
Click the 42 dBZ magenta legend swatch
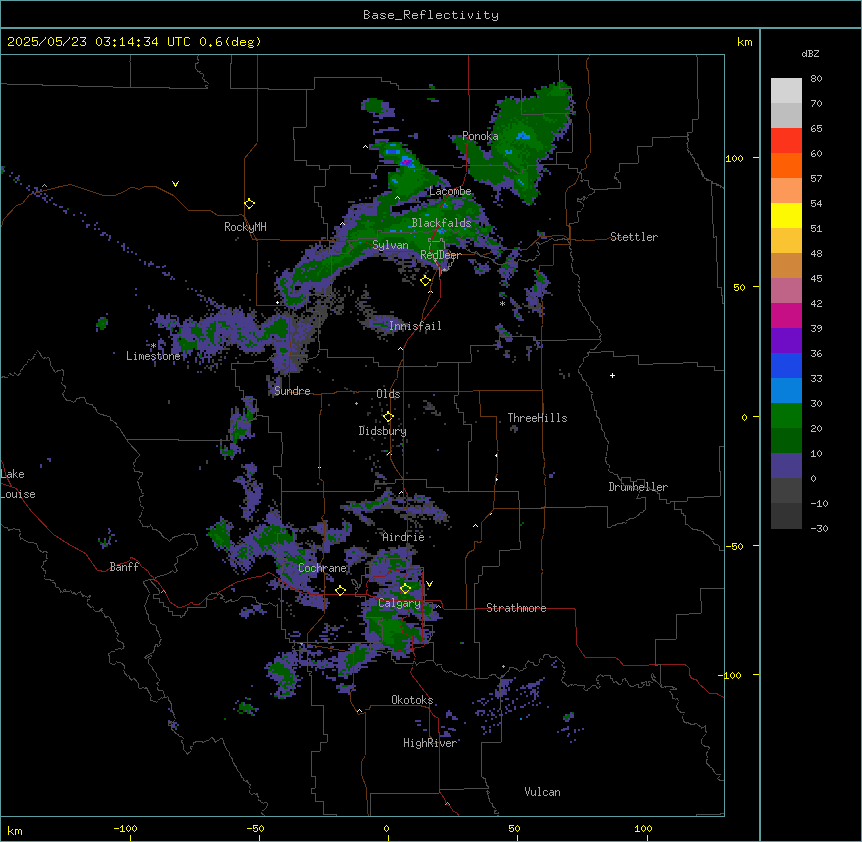[x=786, y=315]
